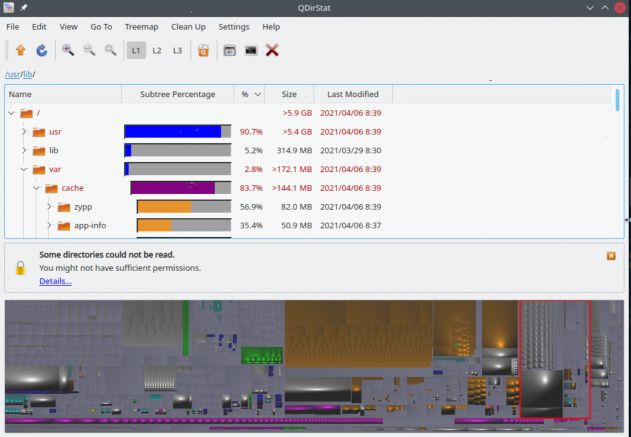Open the Edit menu
The width and height of the screenshot is (631, 437).
pos(39,27)
